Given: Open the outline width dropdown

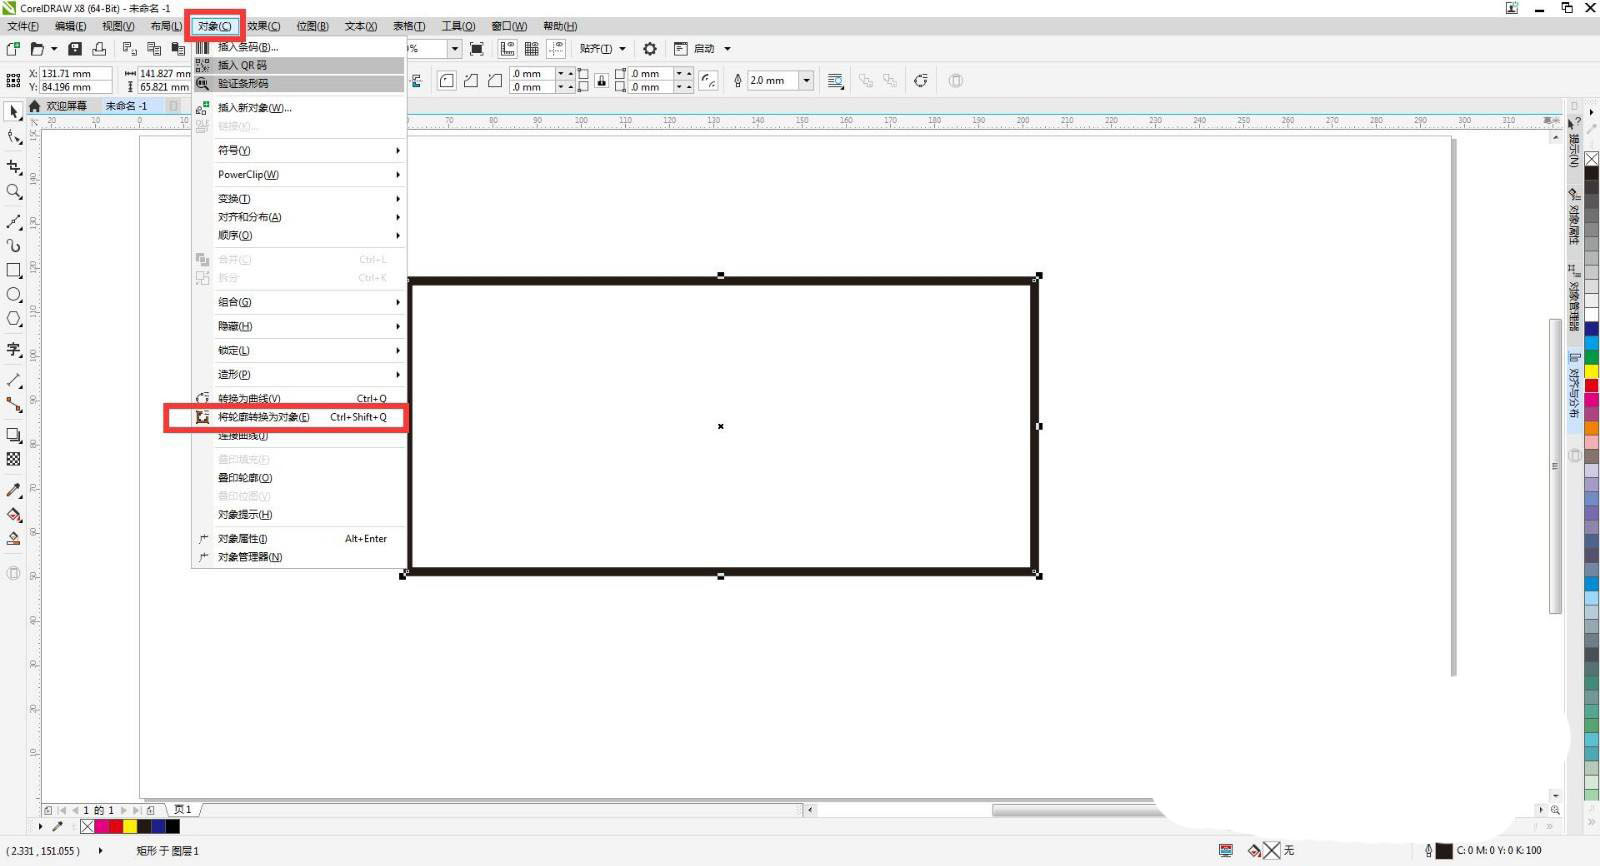Looking at the screenshot, I should click(x=806, y=81).
